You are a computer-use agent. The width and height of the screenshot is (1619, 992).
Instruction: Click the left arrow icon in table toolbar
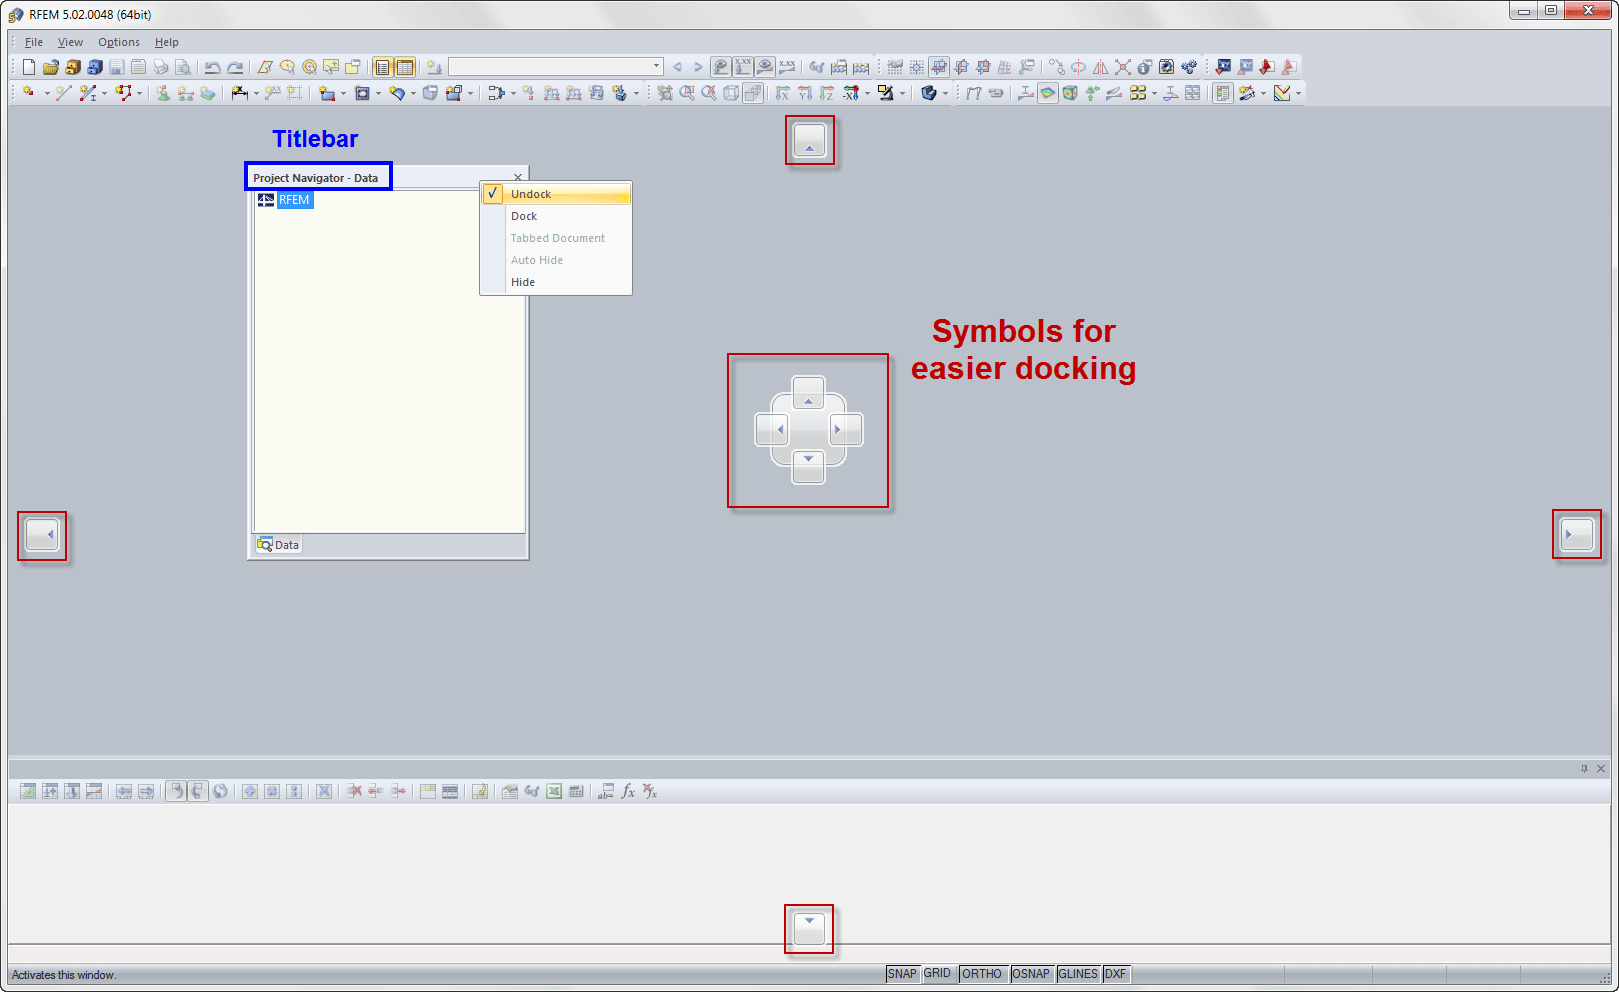(123, 791)
